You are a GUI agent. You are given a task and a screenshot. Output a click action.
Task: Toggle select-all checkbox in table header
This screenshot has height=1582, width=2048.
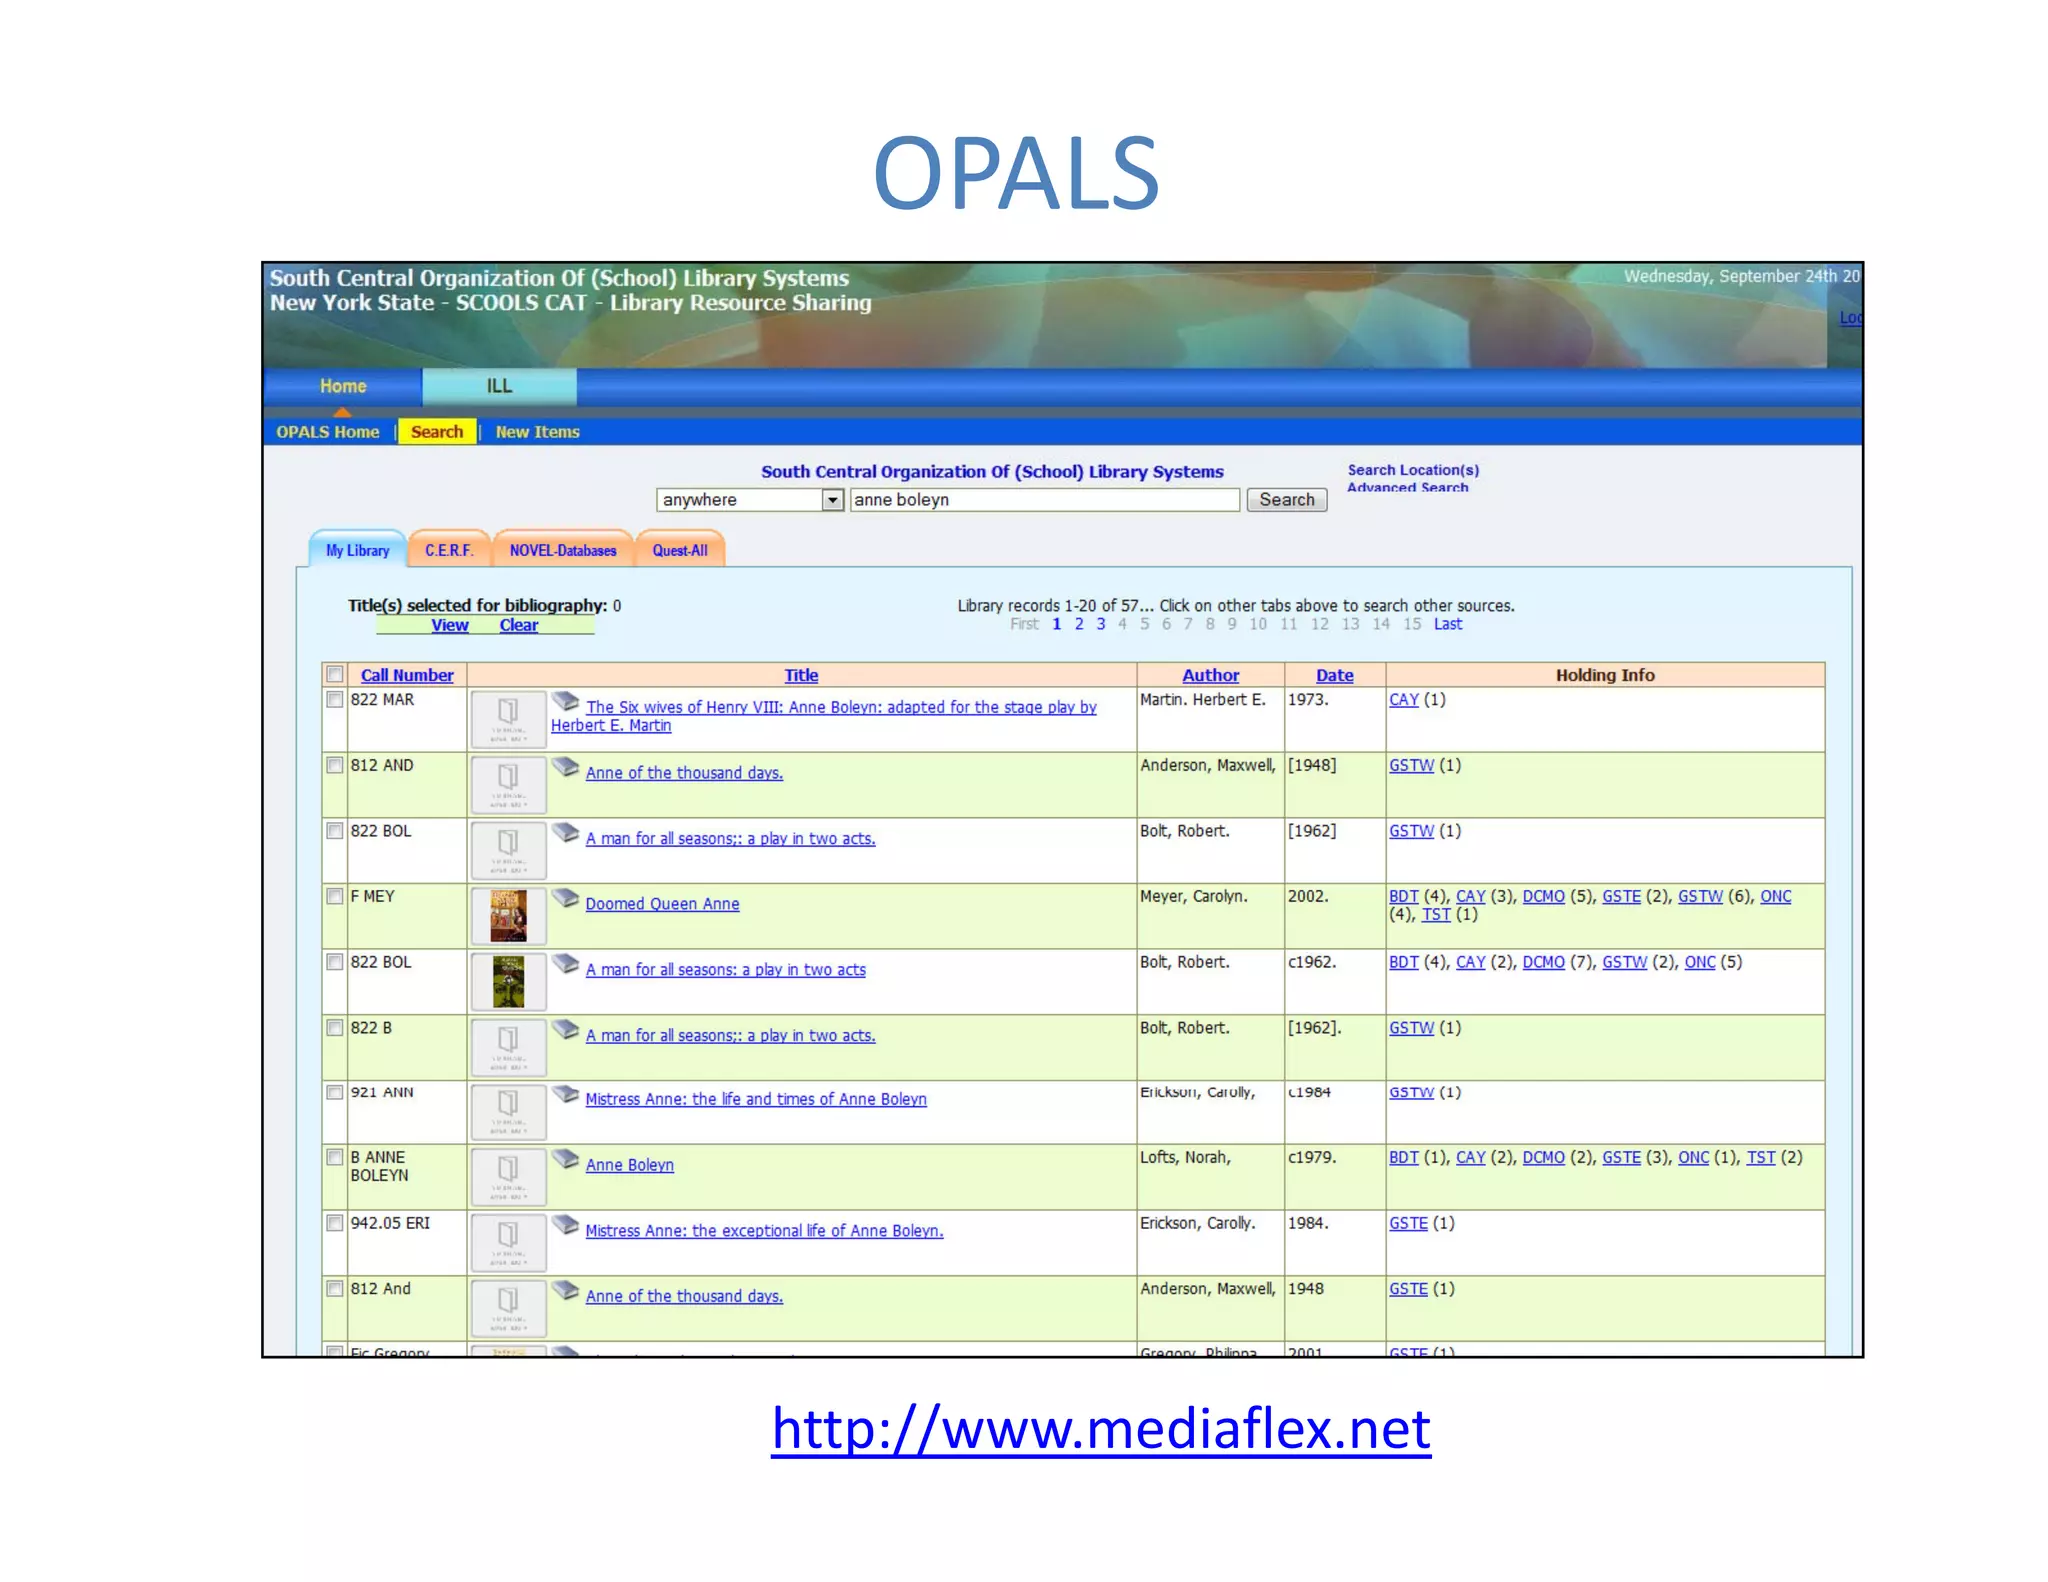coord(335,675)
